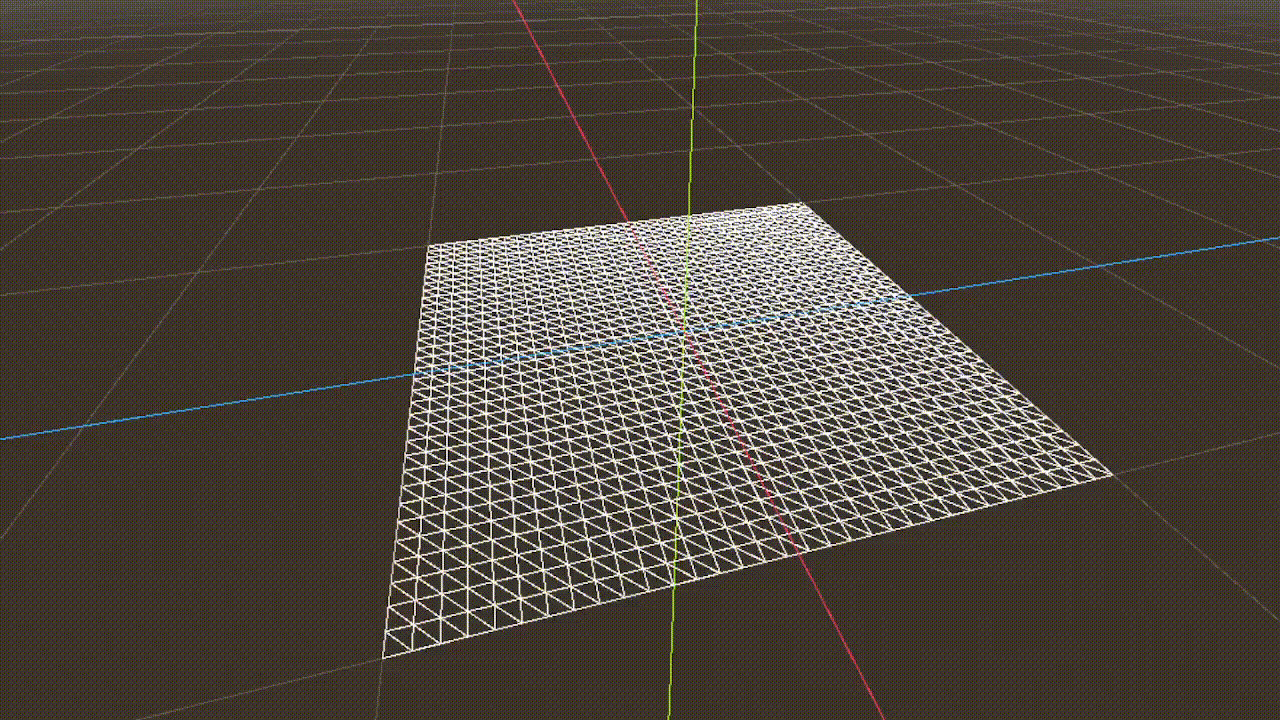Pick the green axis line below the mesh
This screenshot has height=720, width=1280.
click(670, 650)
